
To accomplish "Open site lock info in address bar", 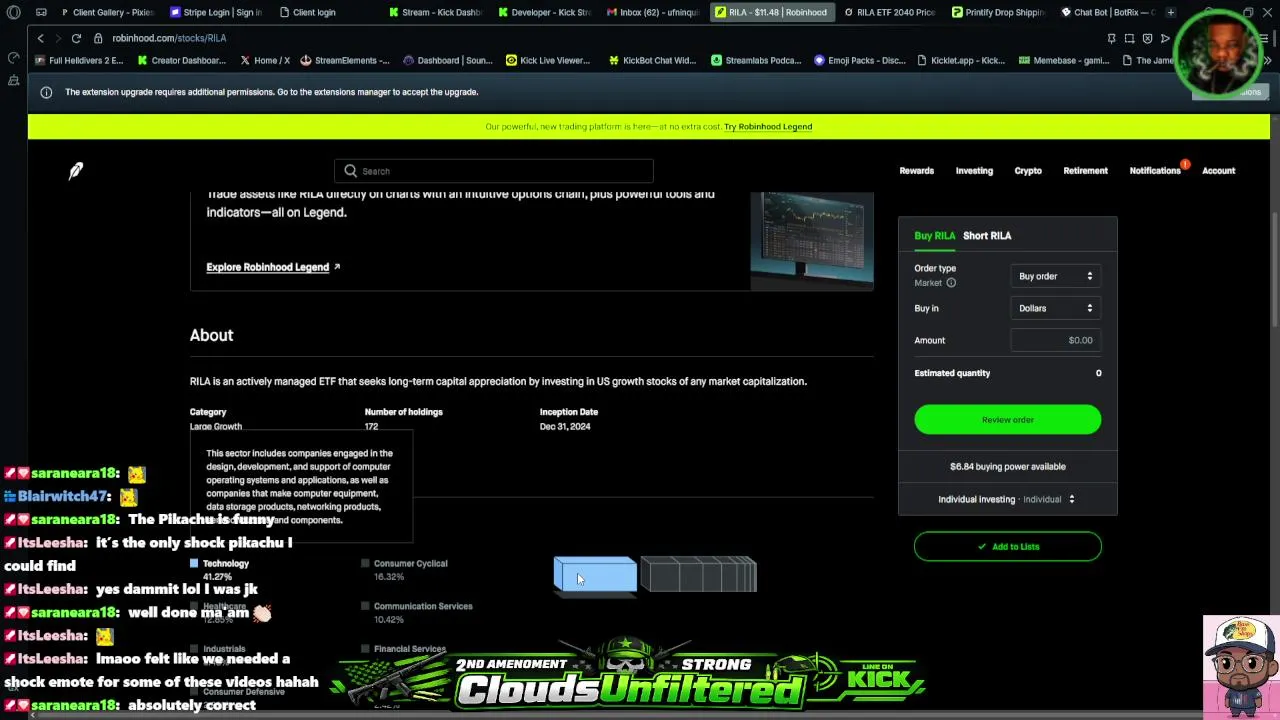I will click(98, 38).
